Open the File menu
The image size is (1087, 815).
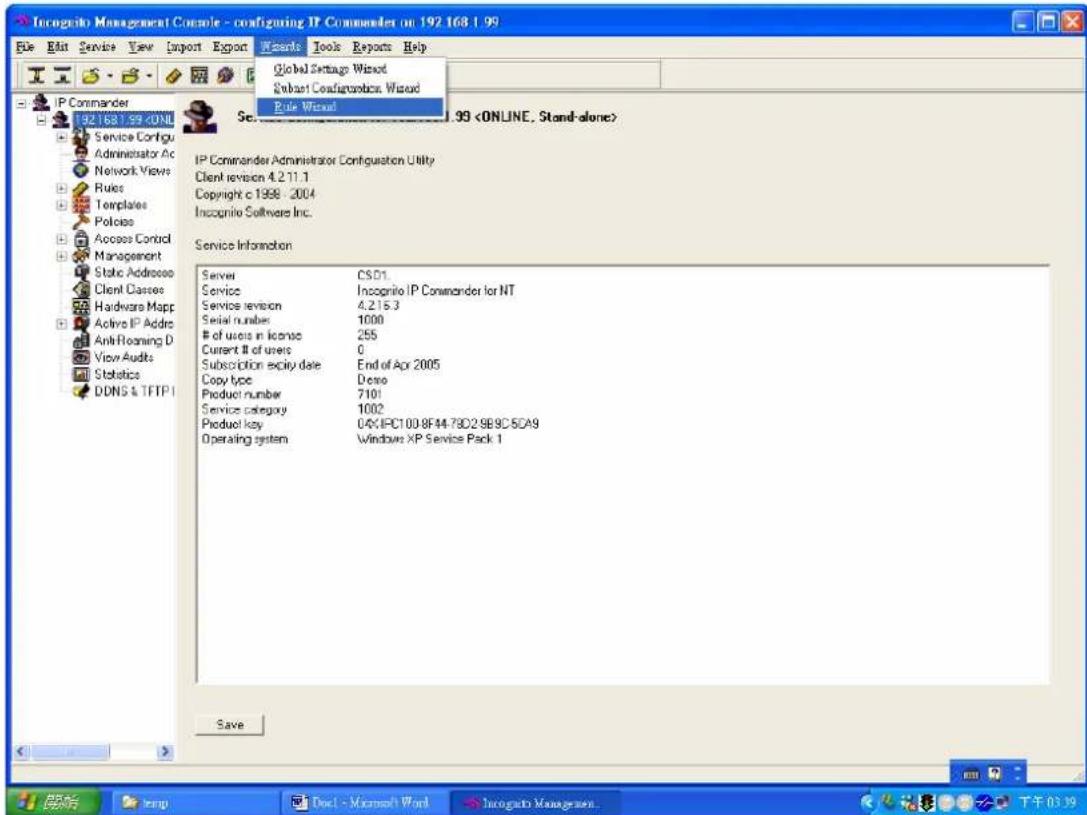24,47
